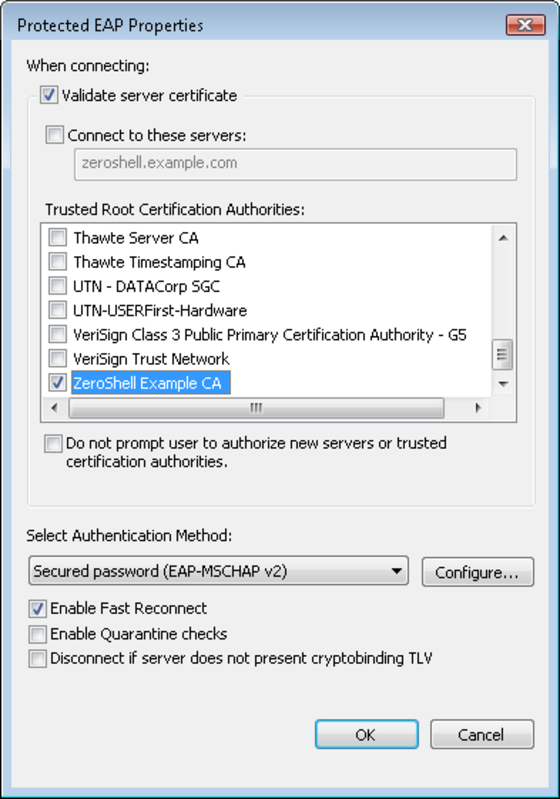This screenshot has width=560, height=799.
Task: Click horizontal scrollbar right arrow
Action: coord(477,408)
